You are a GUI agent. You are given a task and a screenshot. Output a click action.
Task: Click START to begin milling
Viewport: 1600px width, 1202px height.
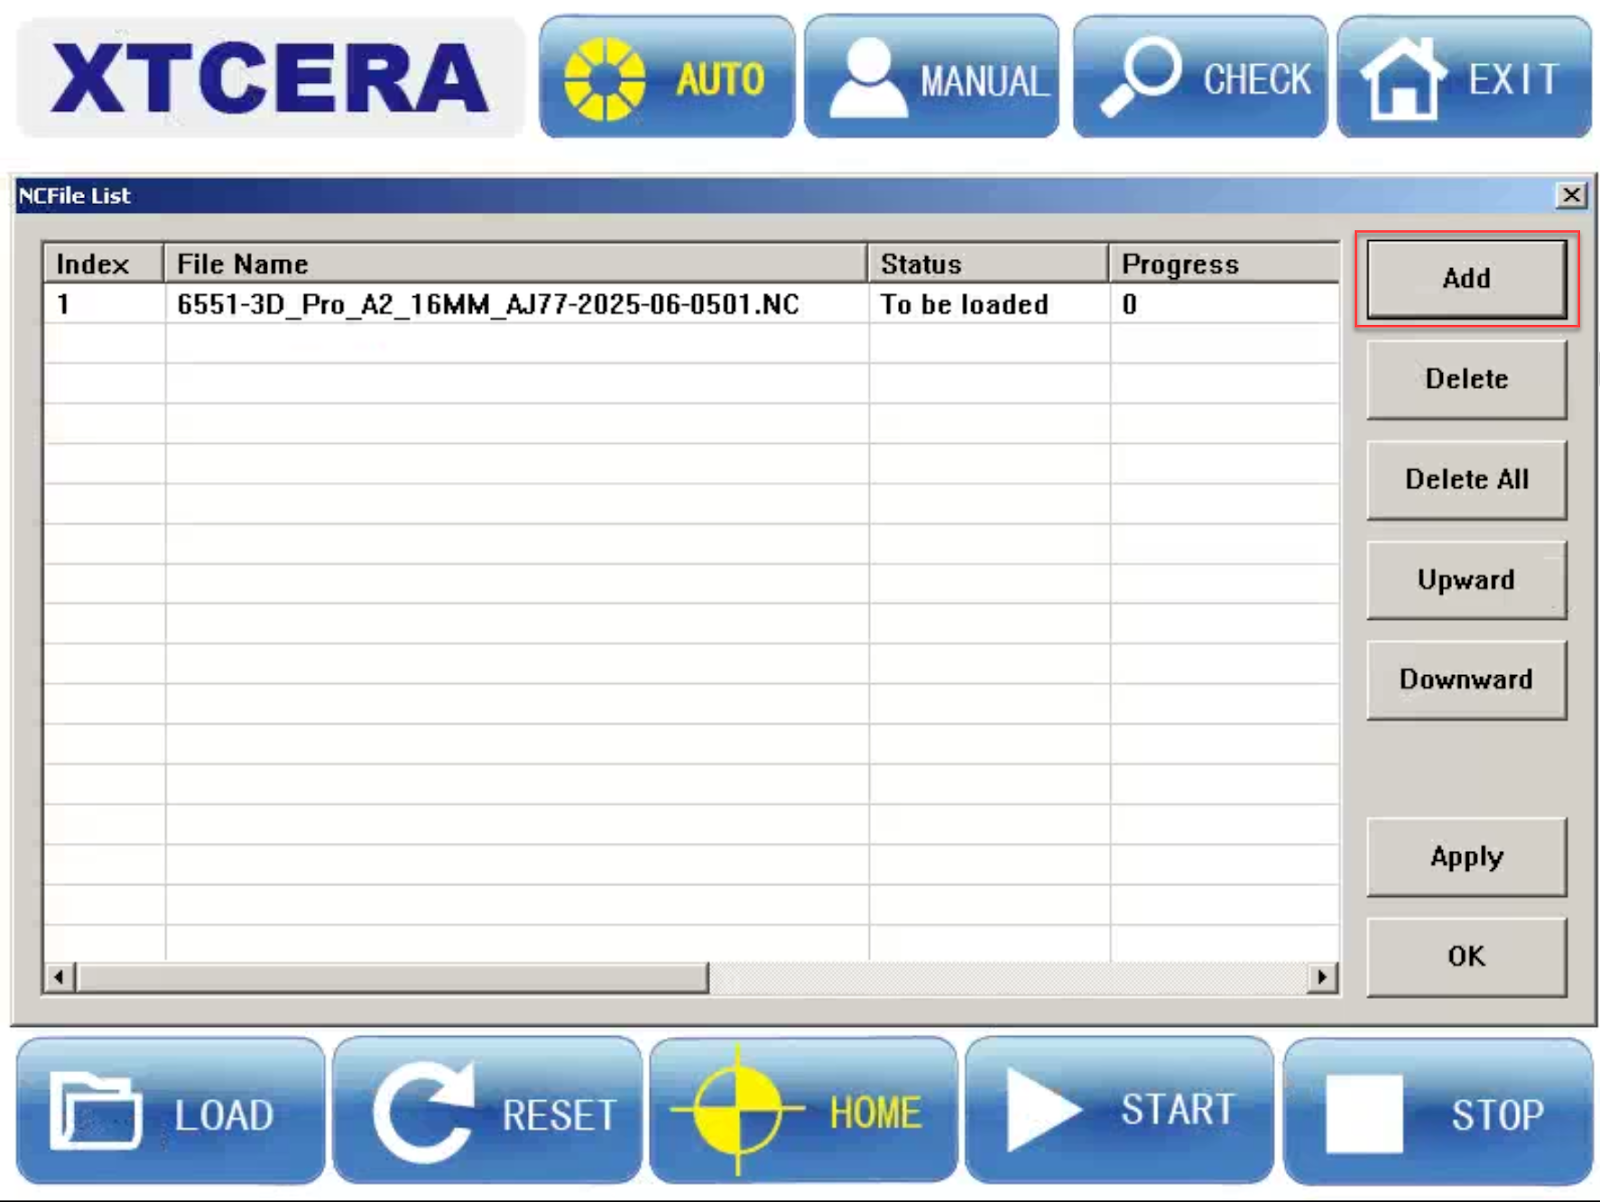(1119, 1111)
